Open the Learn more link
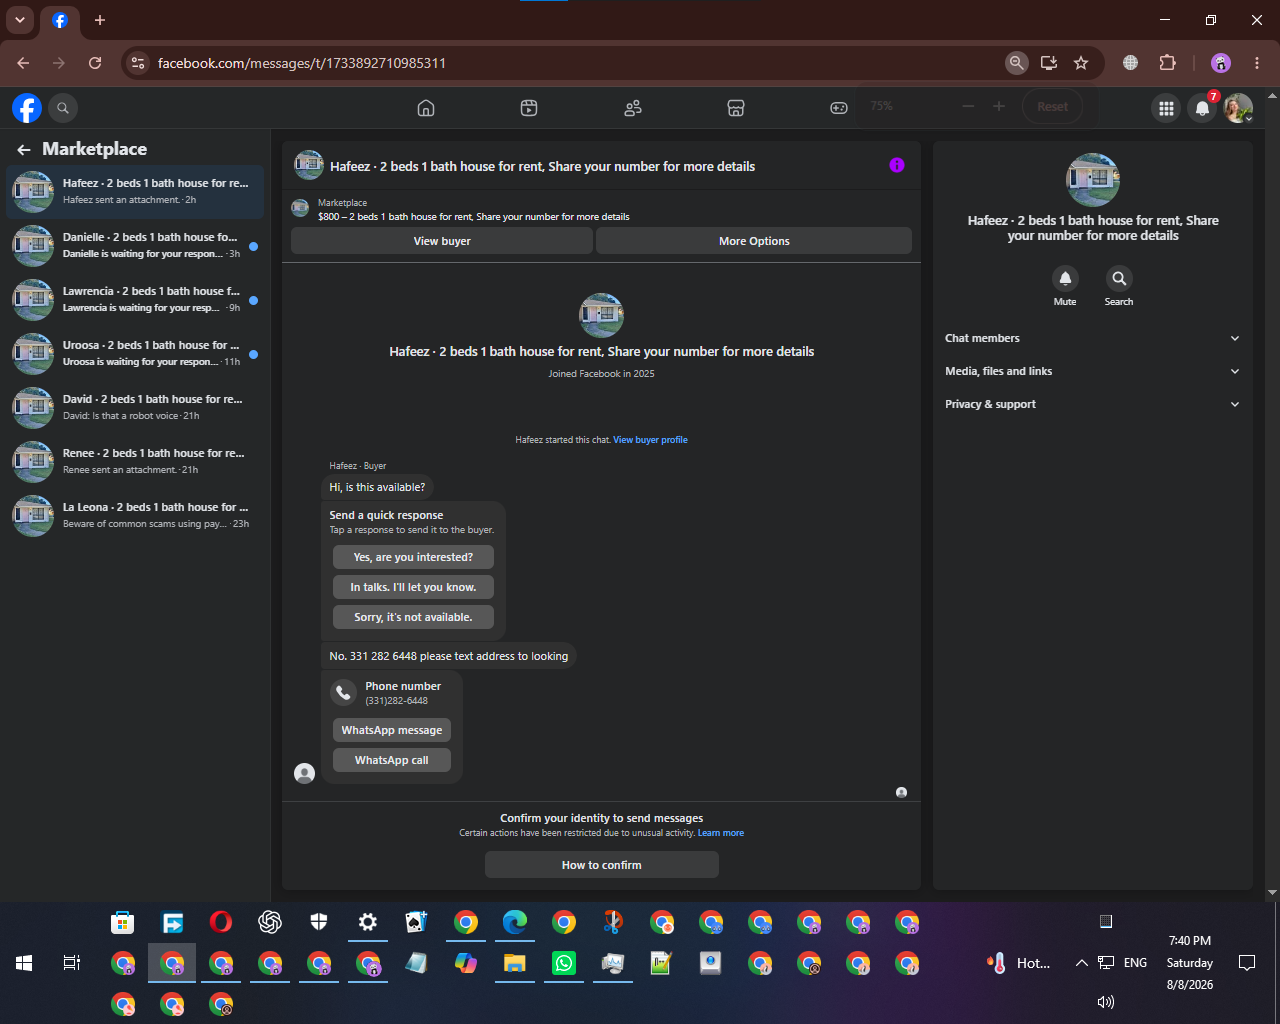The height and width of the screenshot is (1024, 1280). click(721, 833)
